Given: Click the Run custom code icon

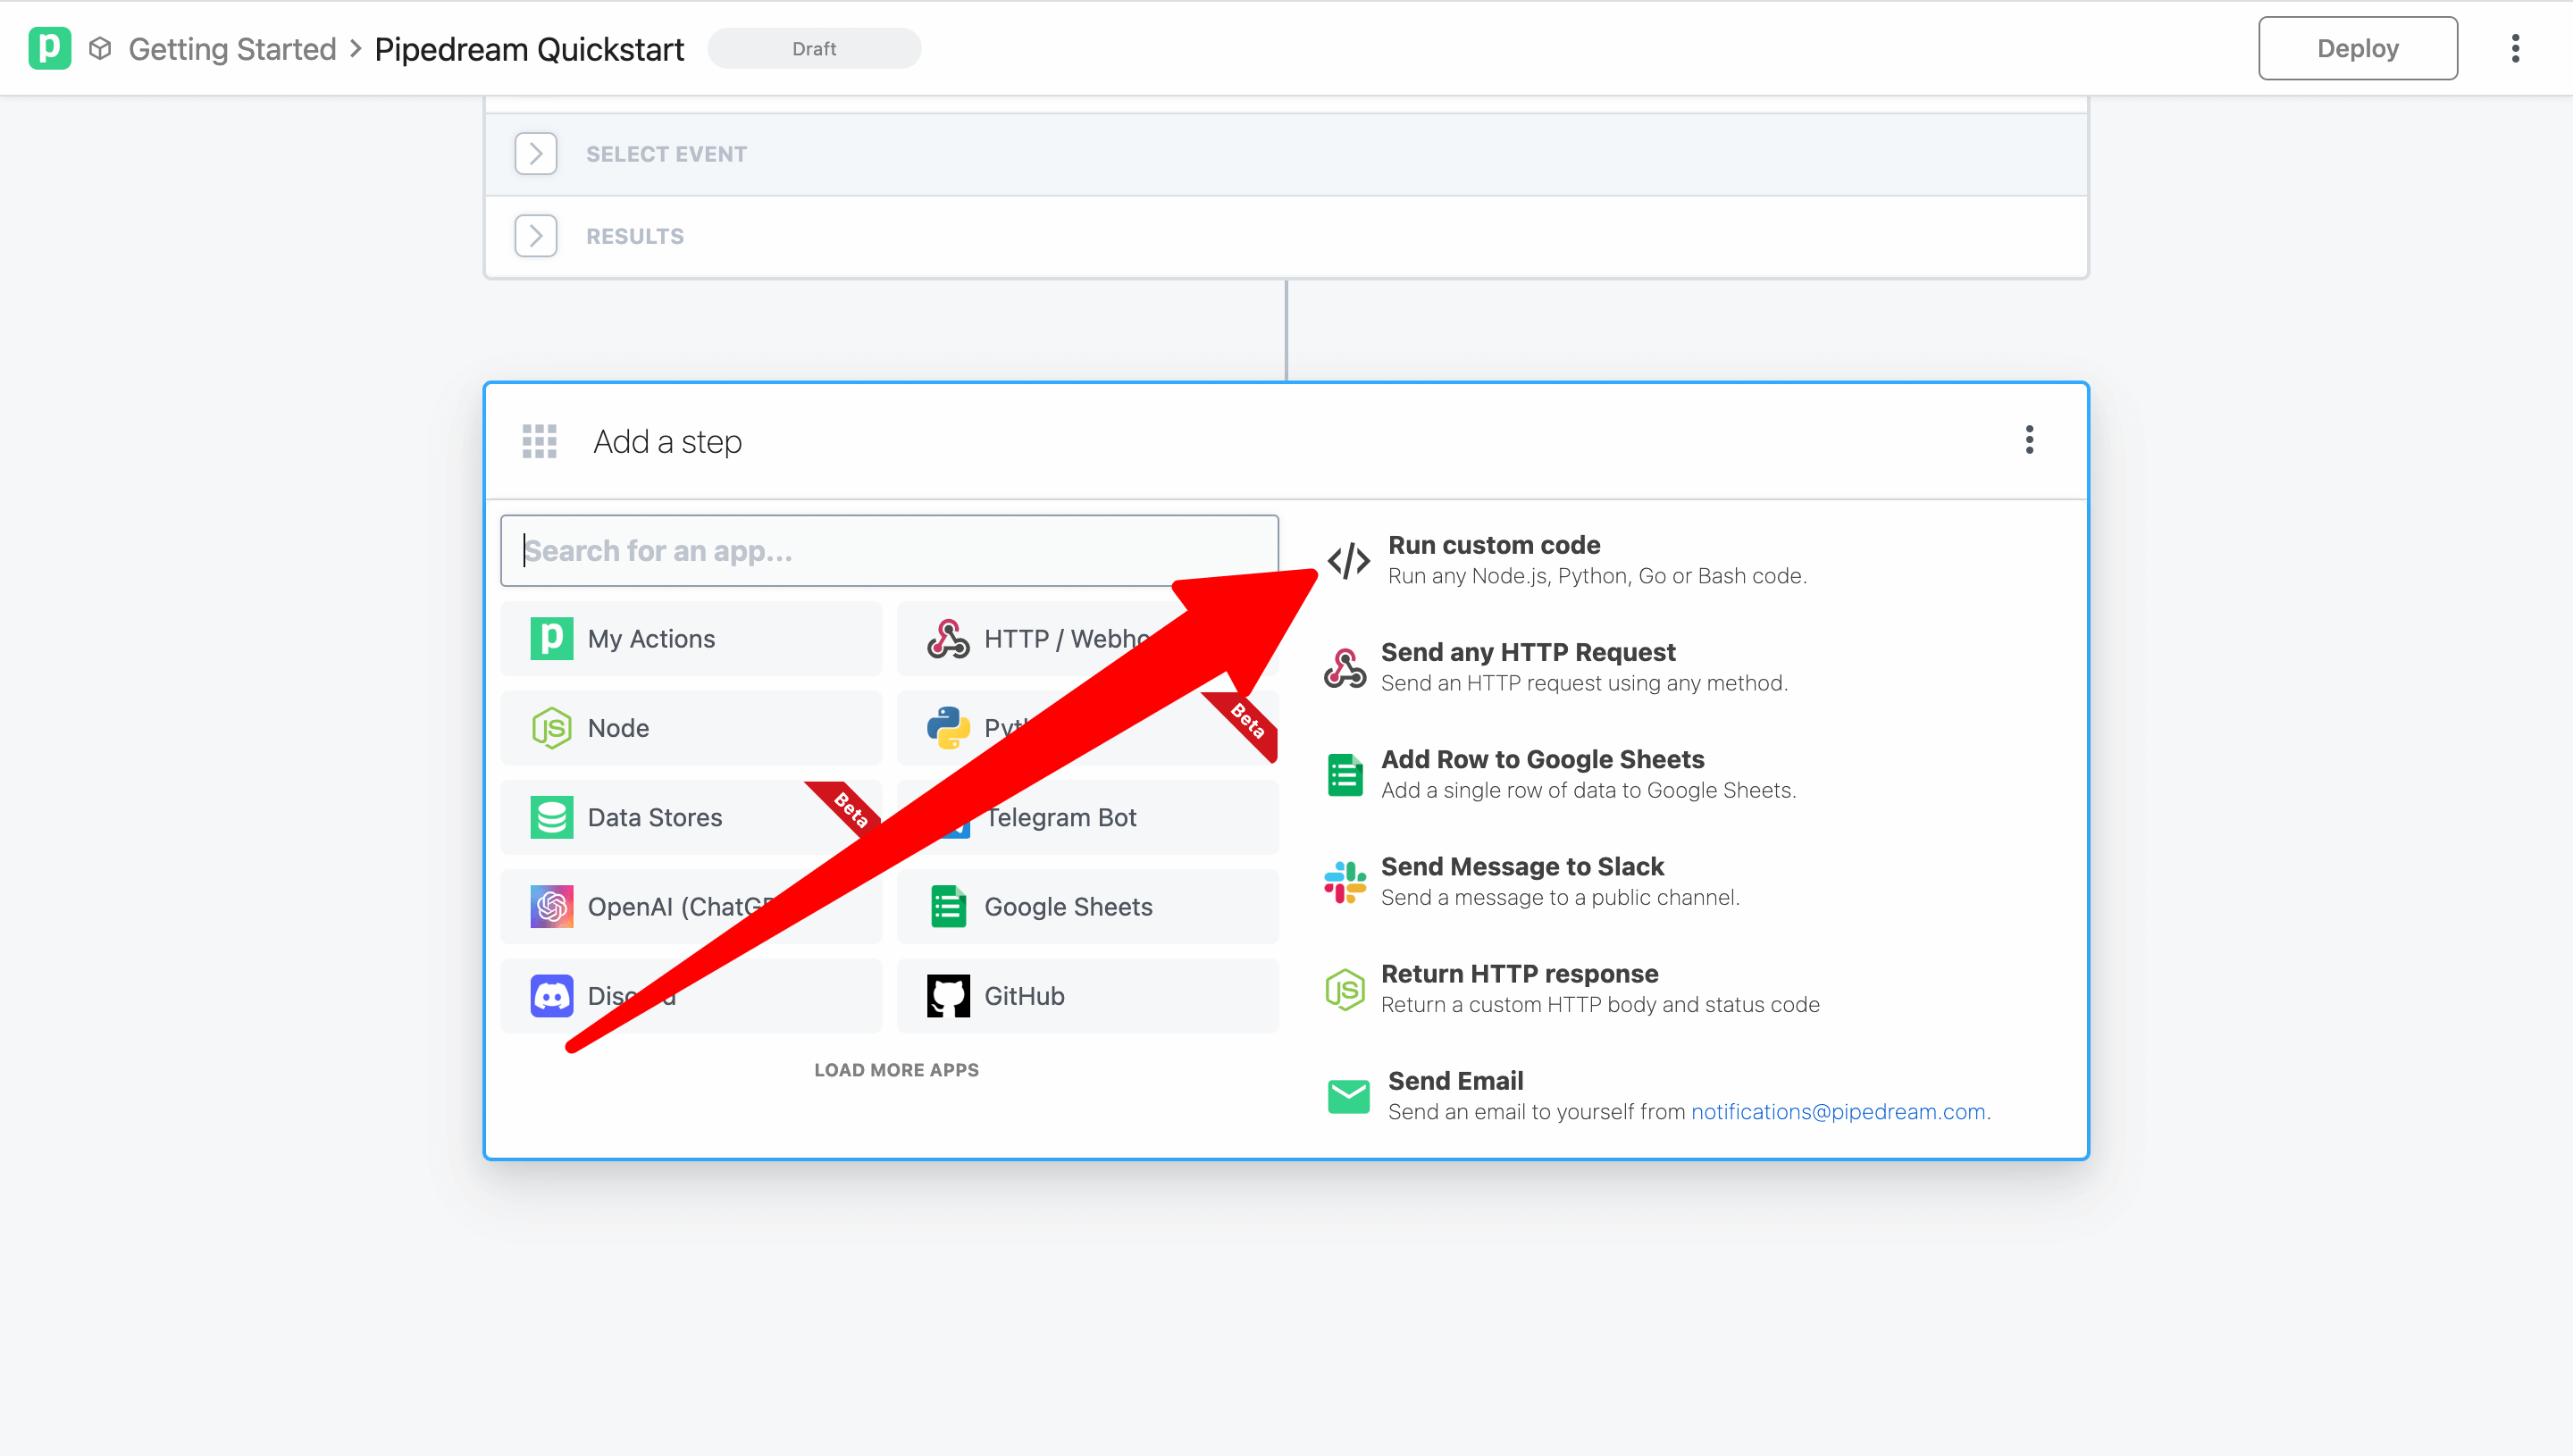Looking at the screenshot, I should (x=1348, y=560).
